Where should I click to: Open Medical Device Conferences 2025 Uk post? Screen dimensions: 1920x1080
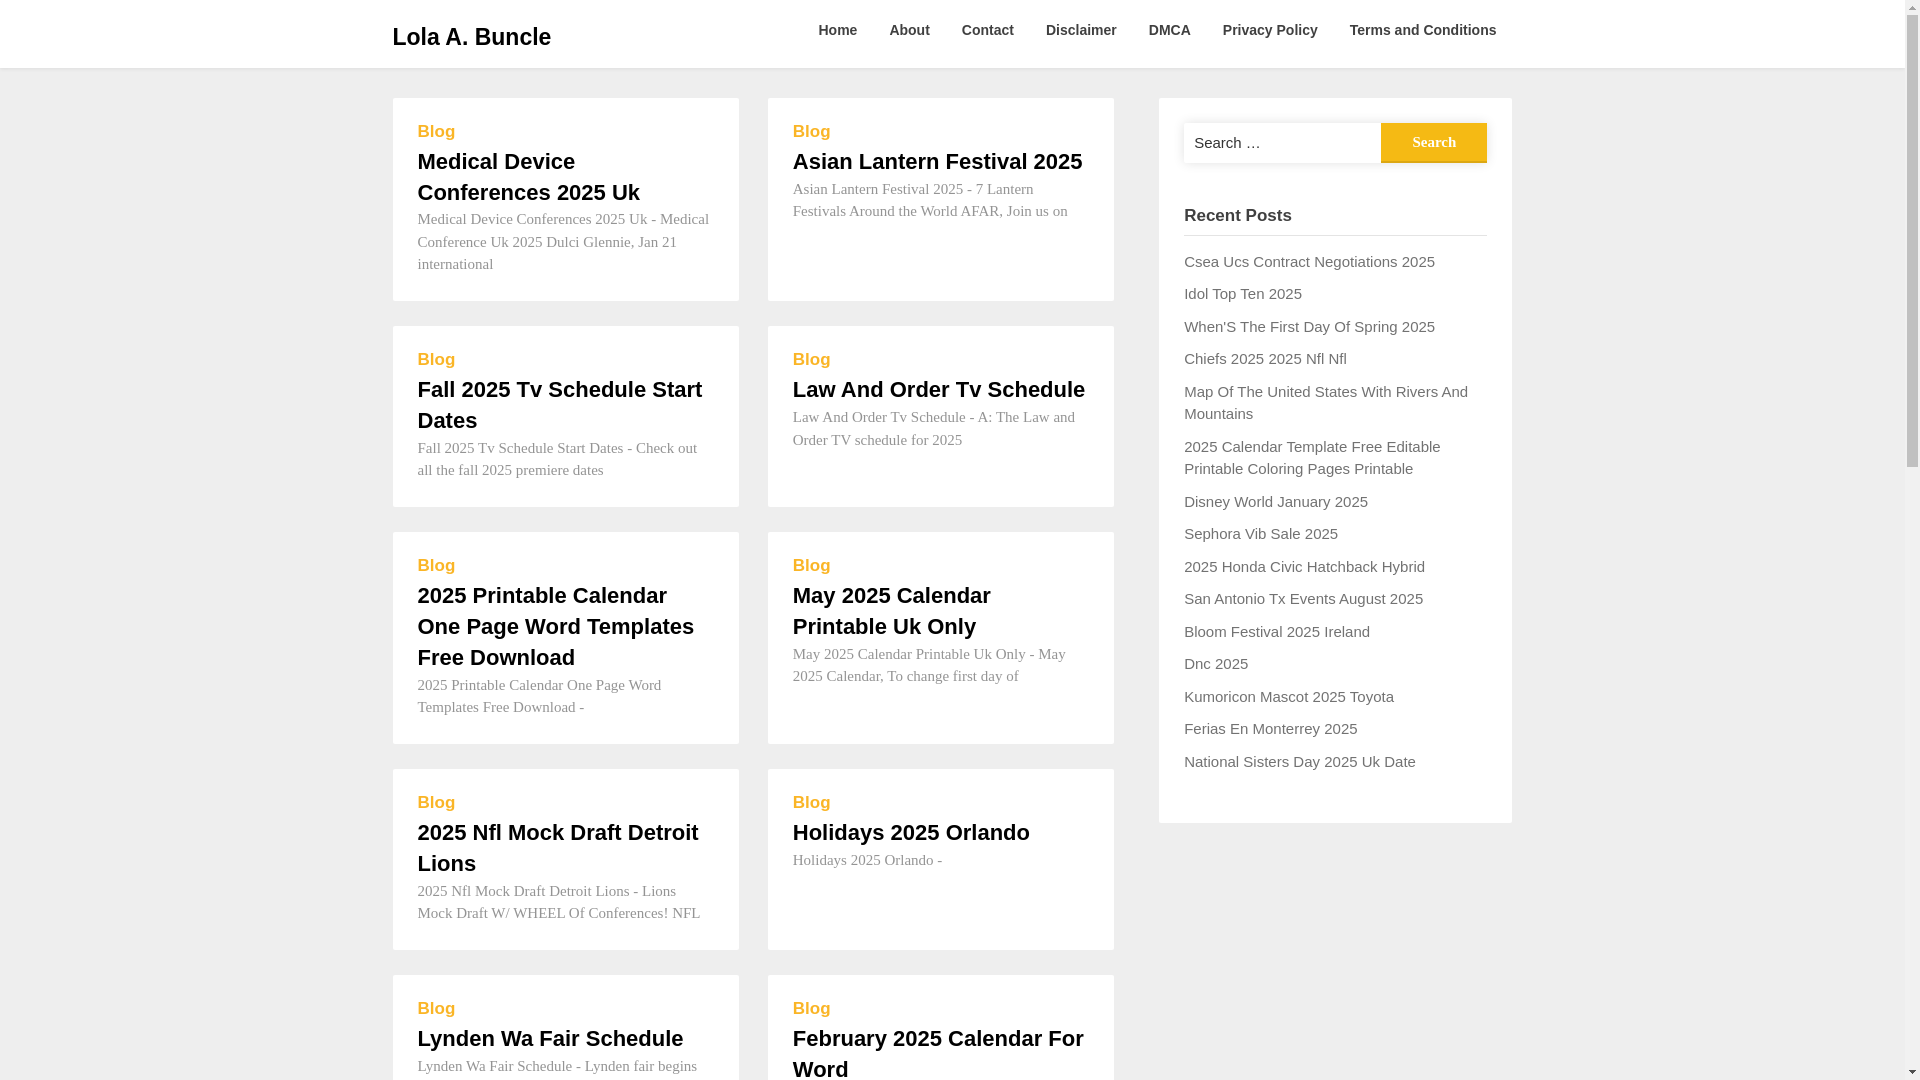[529, 177]
